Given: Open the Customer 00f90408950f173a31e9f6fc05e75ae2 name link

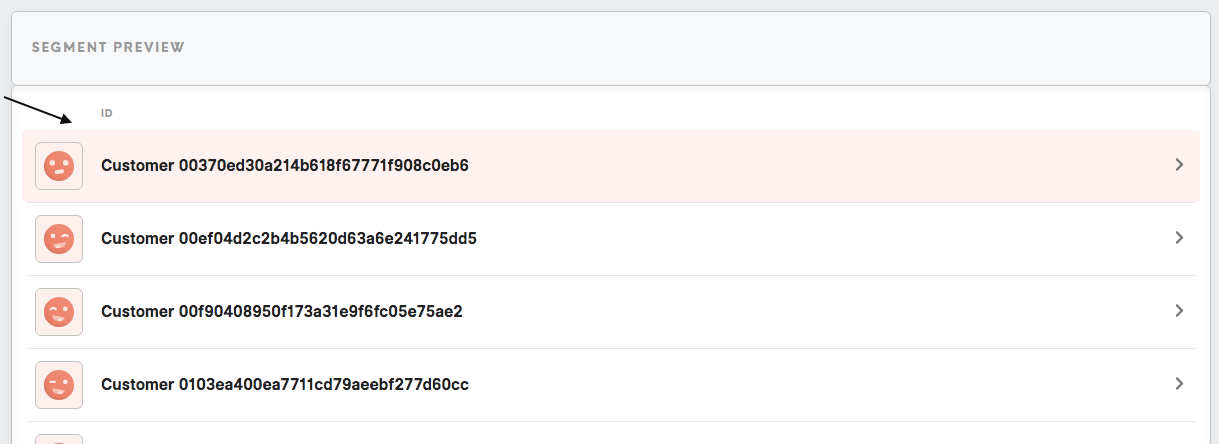Looking at the screenshot, I should pyautogui.click(x=282, y=312).
